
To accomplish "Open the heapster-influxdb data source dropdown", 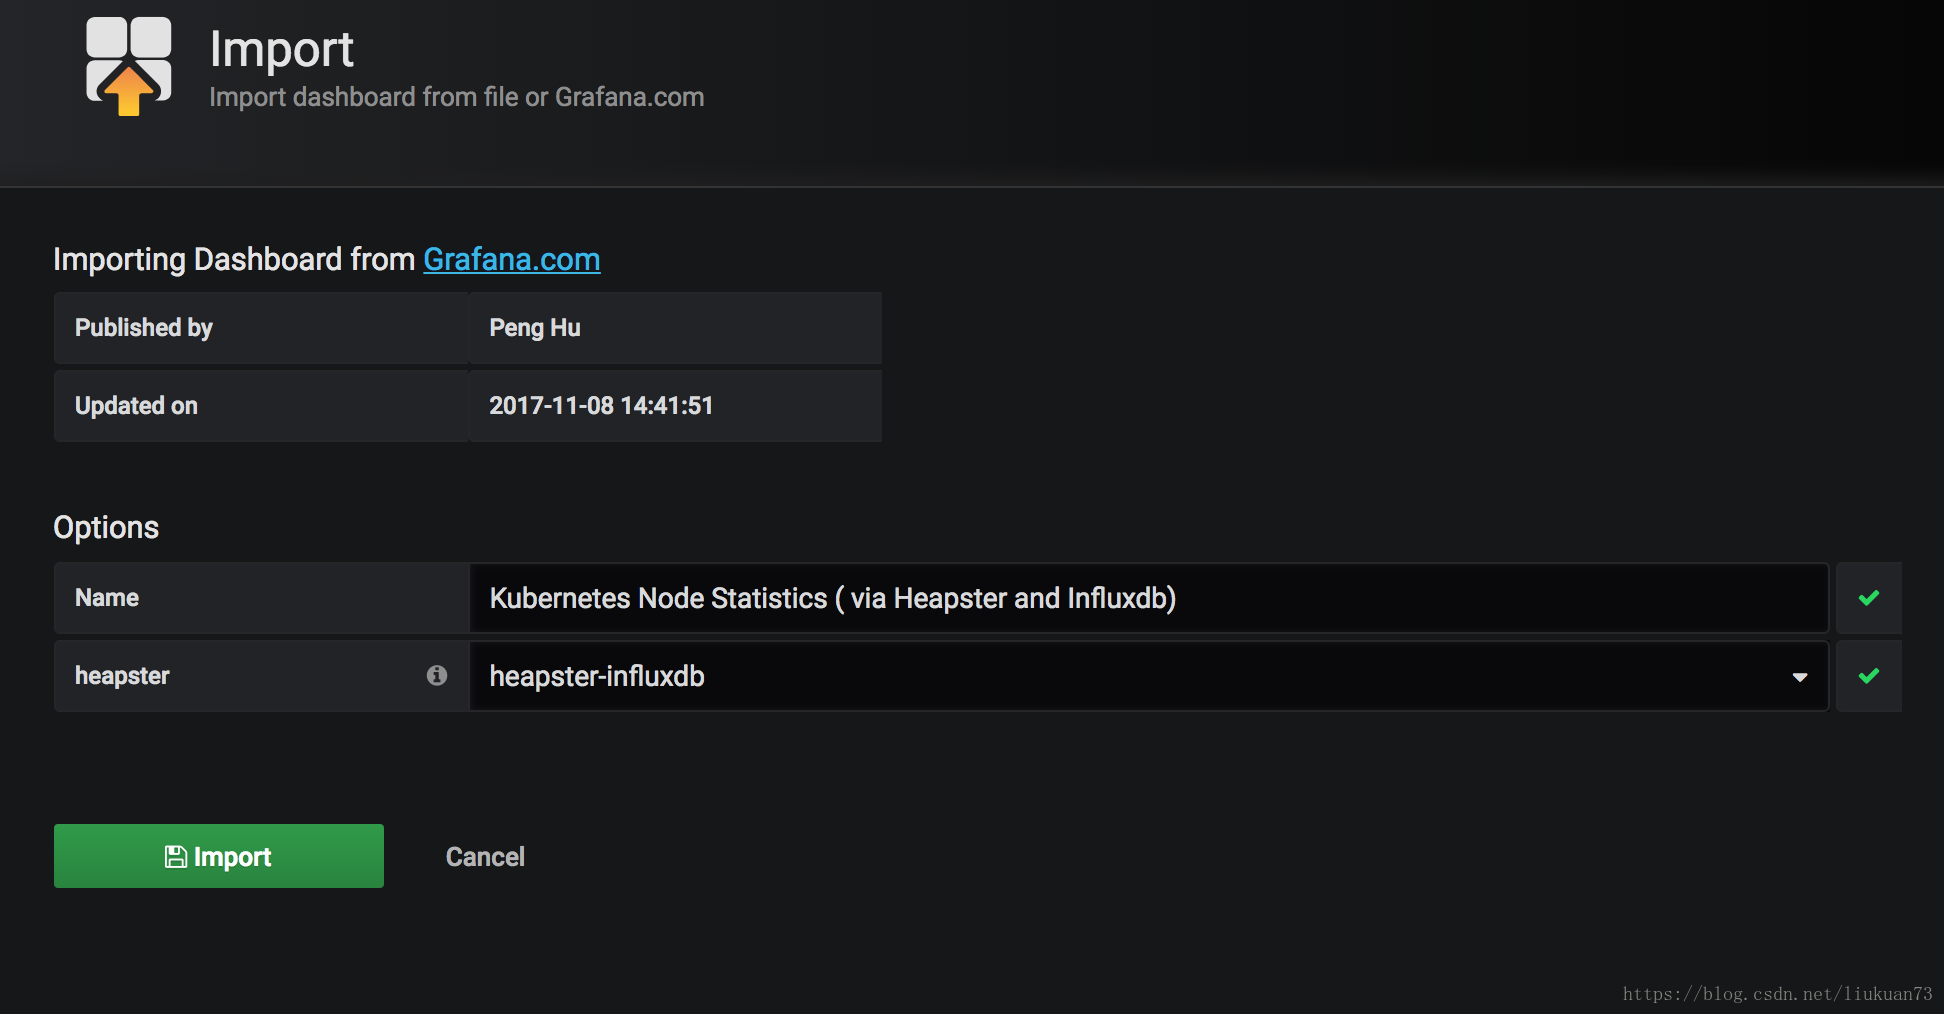I will point(1149,676).
